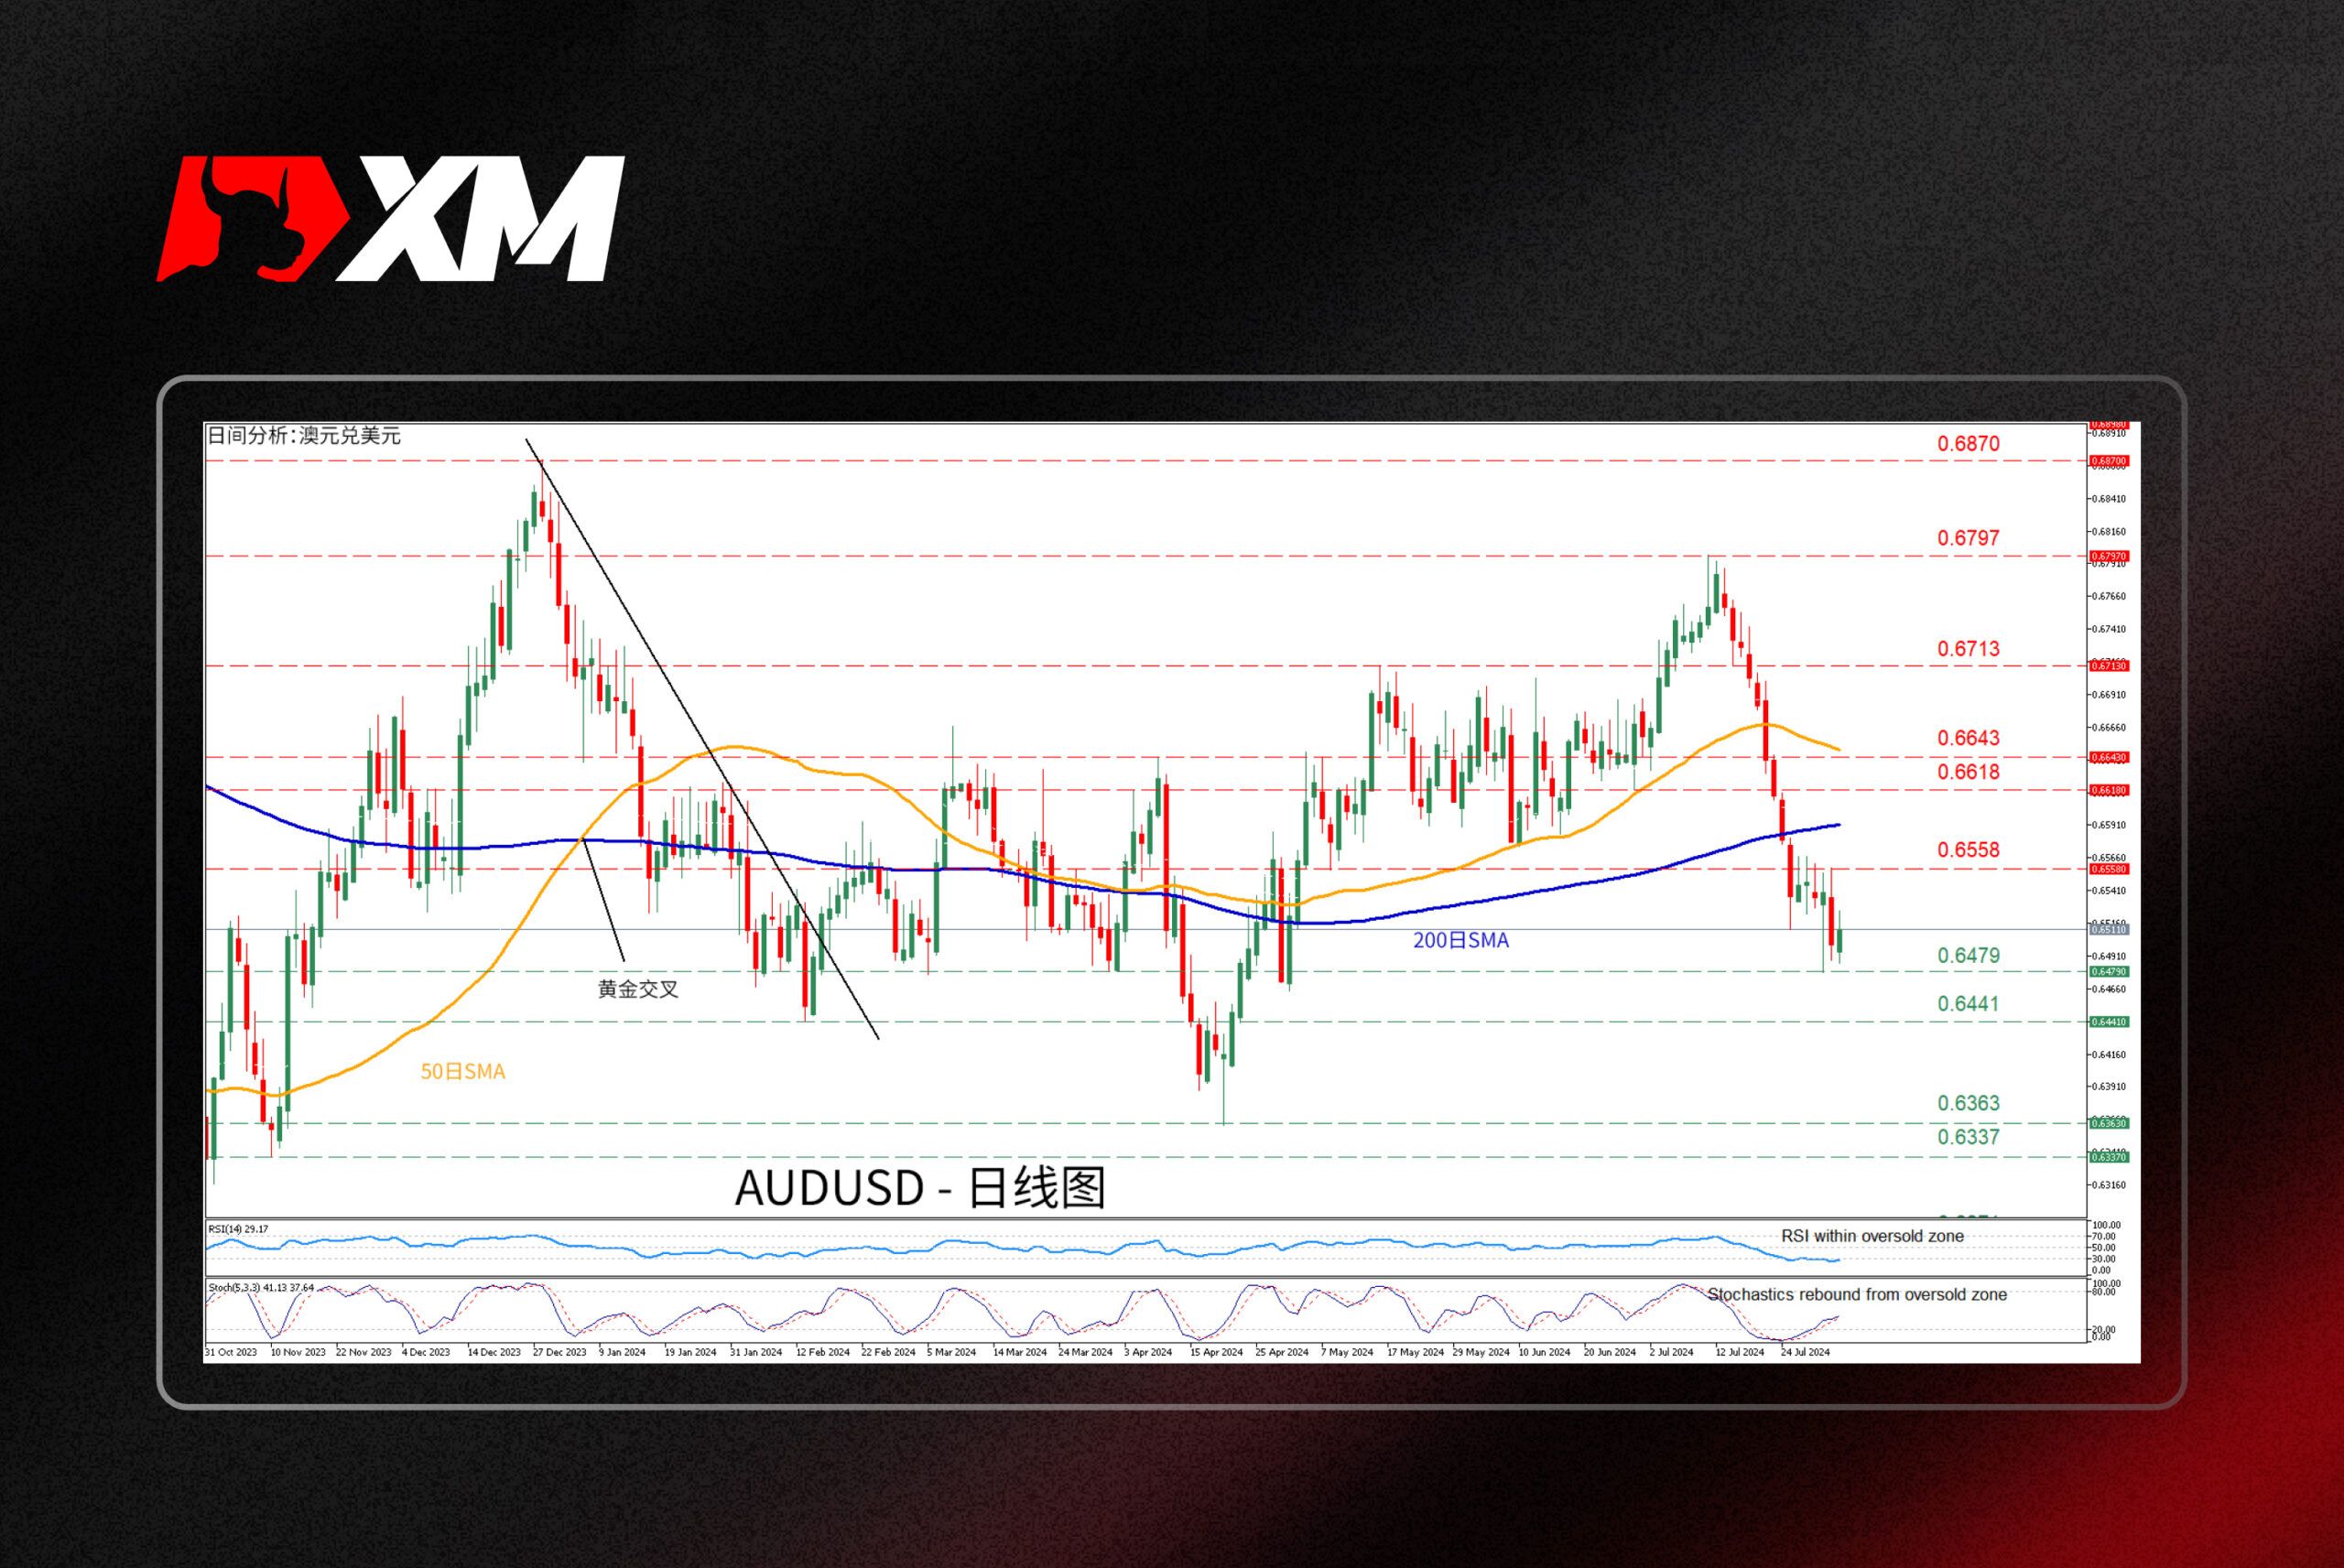Click the '22 Nov 2023' date label
Screen dimensions: 2344x1568
(x=364, y=1352)
